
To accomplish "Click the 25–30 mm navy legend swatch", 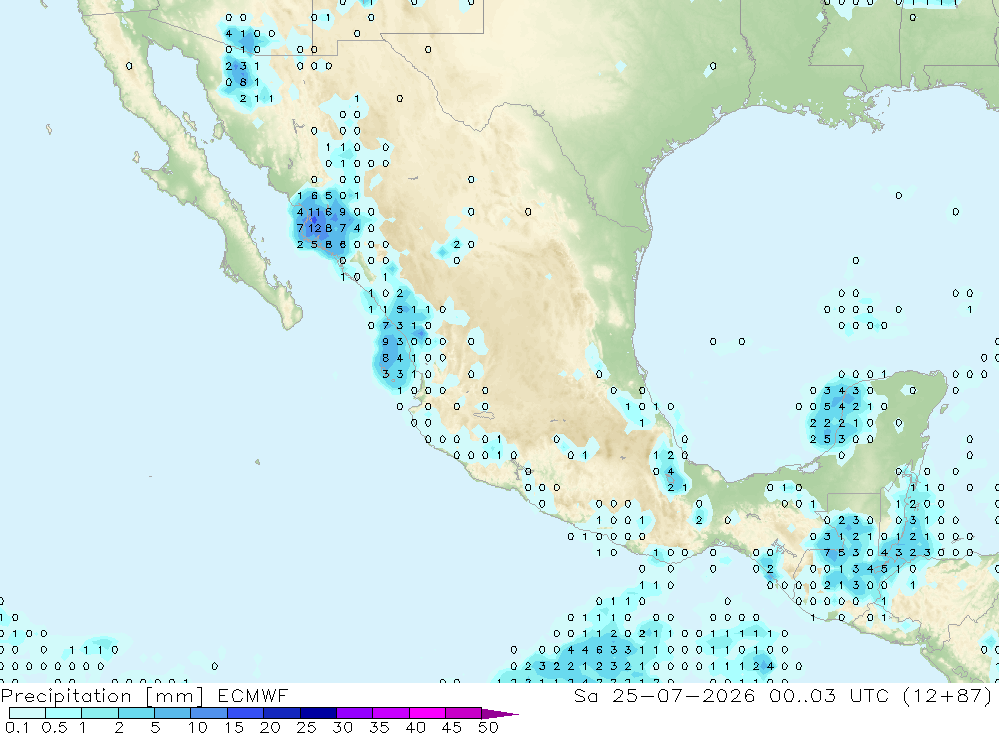I will tap(318, 713).
